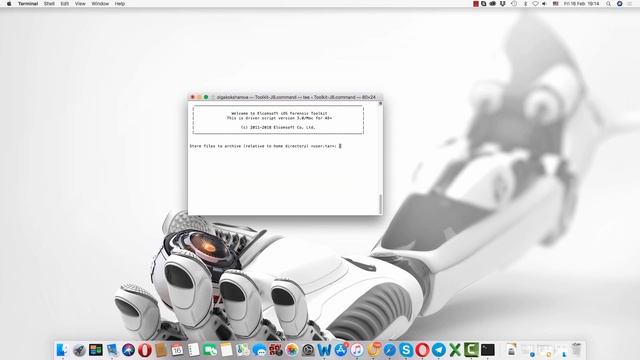Open Skype from the Dock
The width and height of the screenshot is (640, 360).
[406, 350]
